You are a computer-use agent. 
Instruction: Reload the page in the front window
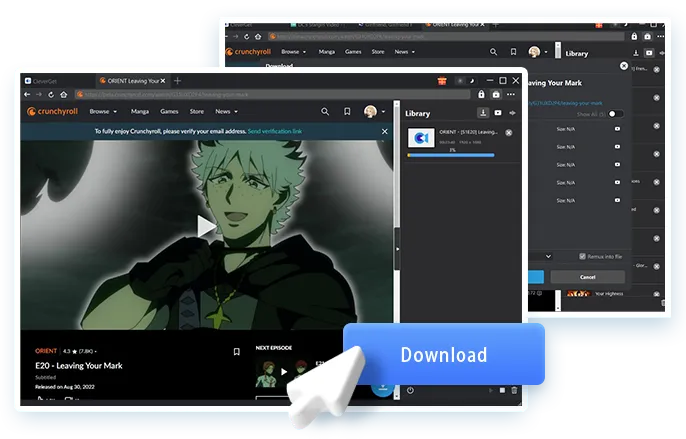click(51, 95)
